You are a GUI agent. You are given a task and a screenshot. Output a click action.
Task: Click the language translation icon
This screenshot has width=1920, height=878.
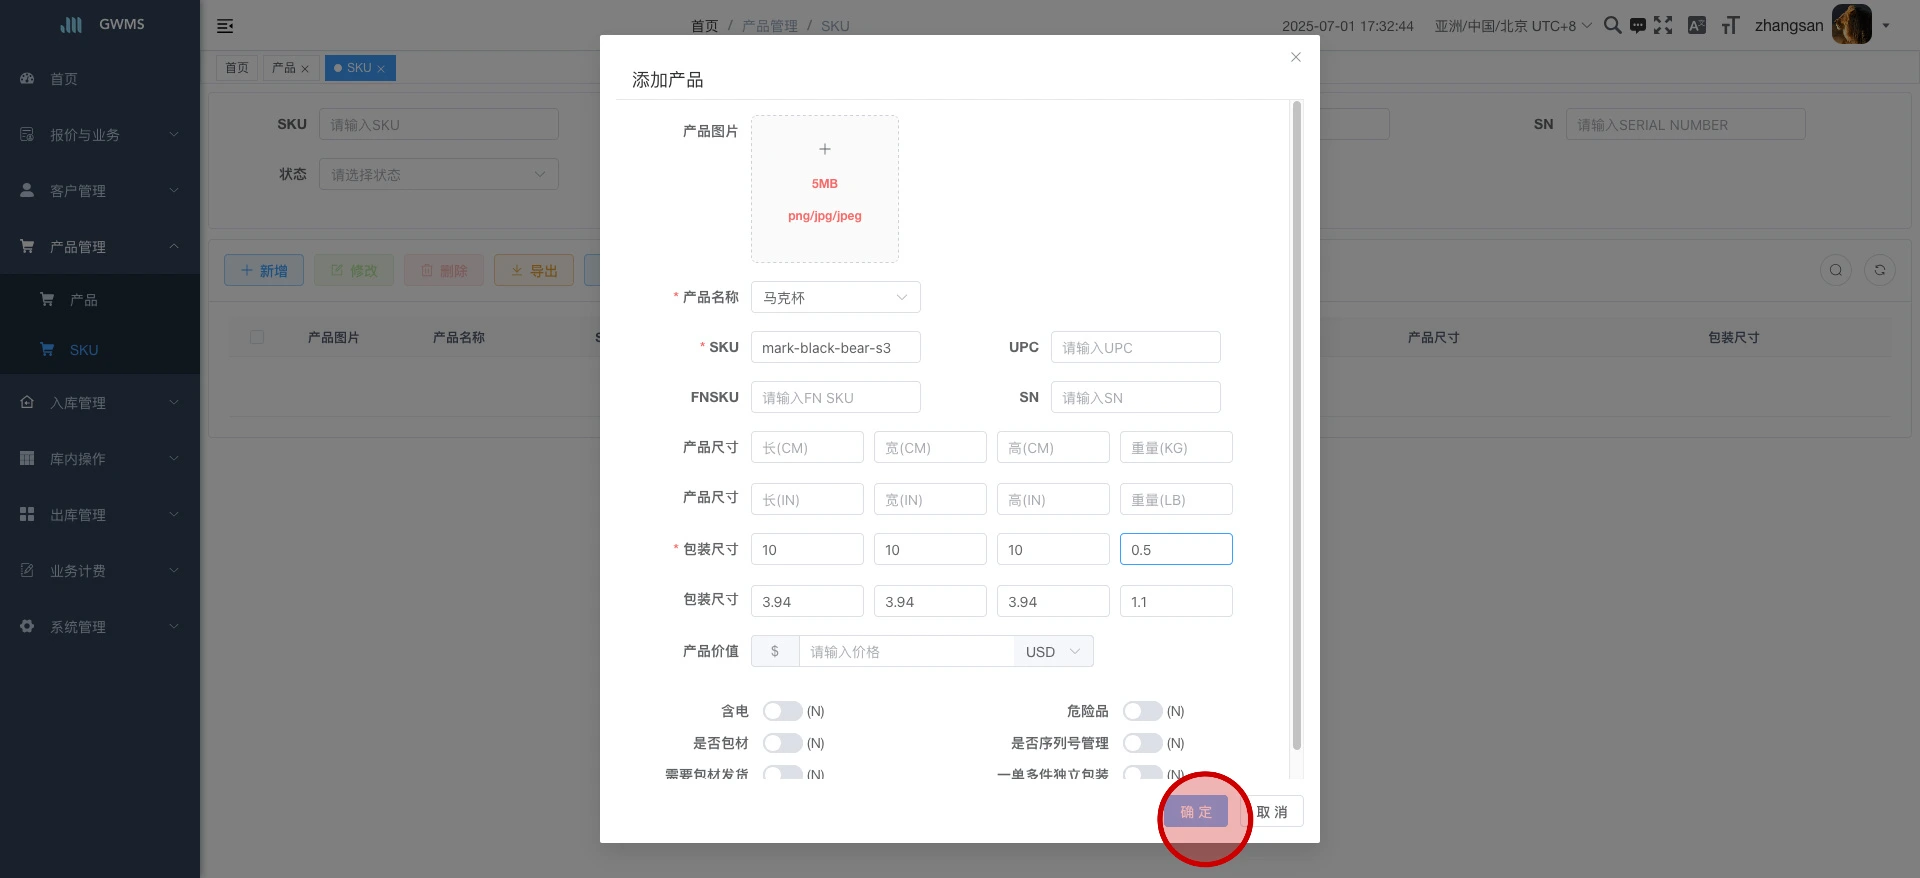[1697, 25]
